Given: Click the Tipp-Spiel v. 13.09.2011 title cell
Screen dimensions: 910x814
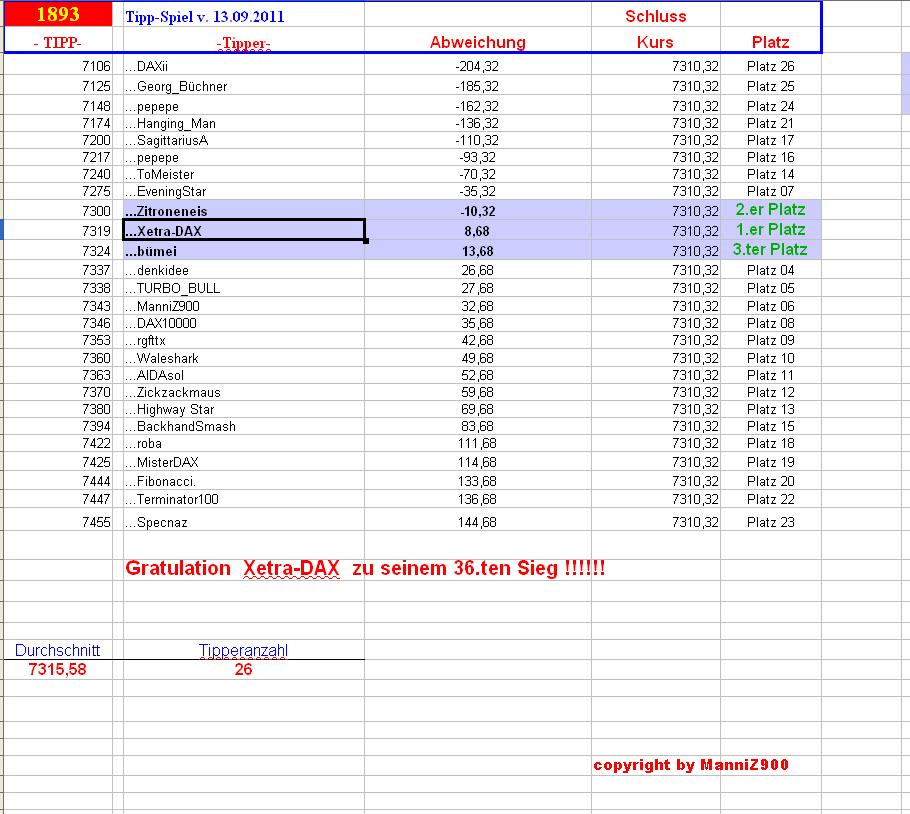Looking at the screenshot, I should click(203, 16).
